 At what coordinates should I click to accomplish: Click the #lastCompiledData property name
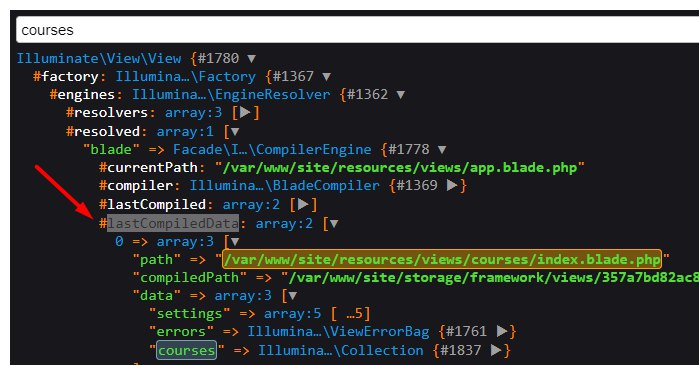(173, 224)
